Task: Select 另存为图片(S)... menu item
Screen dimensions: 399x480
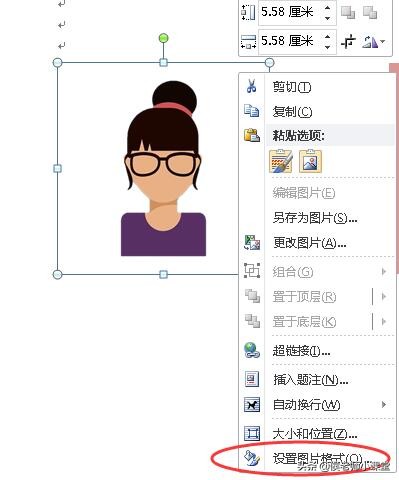Action: 318,218
